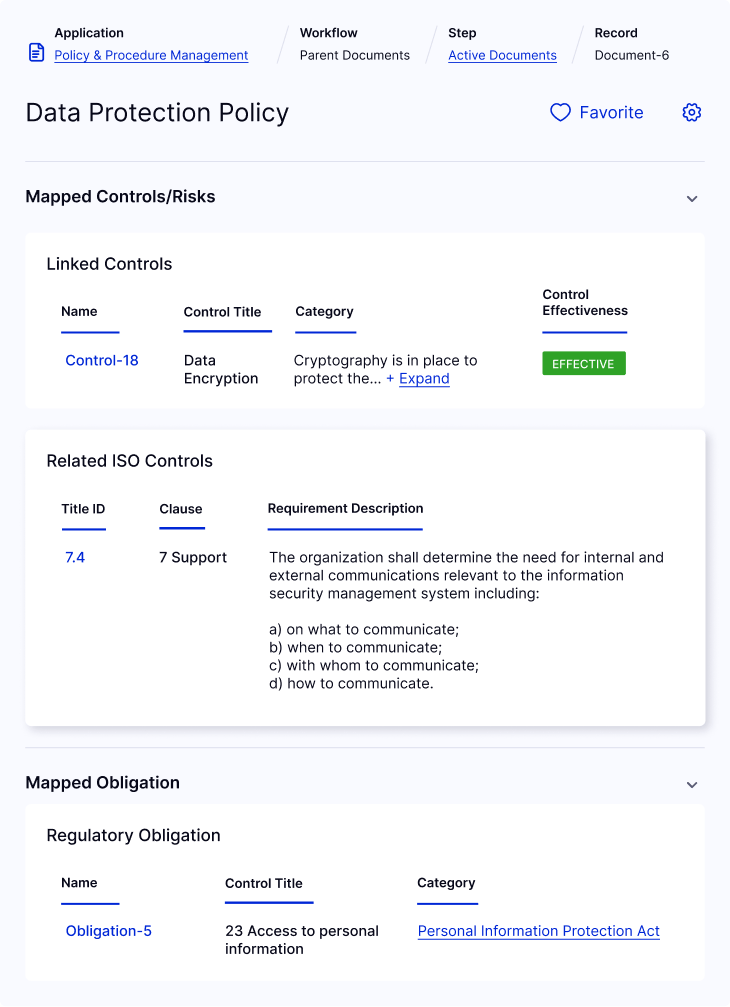Collapse the Mapped Obligation section chevron
Screen dimensions: 730x1007
point(691,785)
